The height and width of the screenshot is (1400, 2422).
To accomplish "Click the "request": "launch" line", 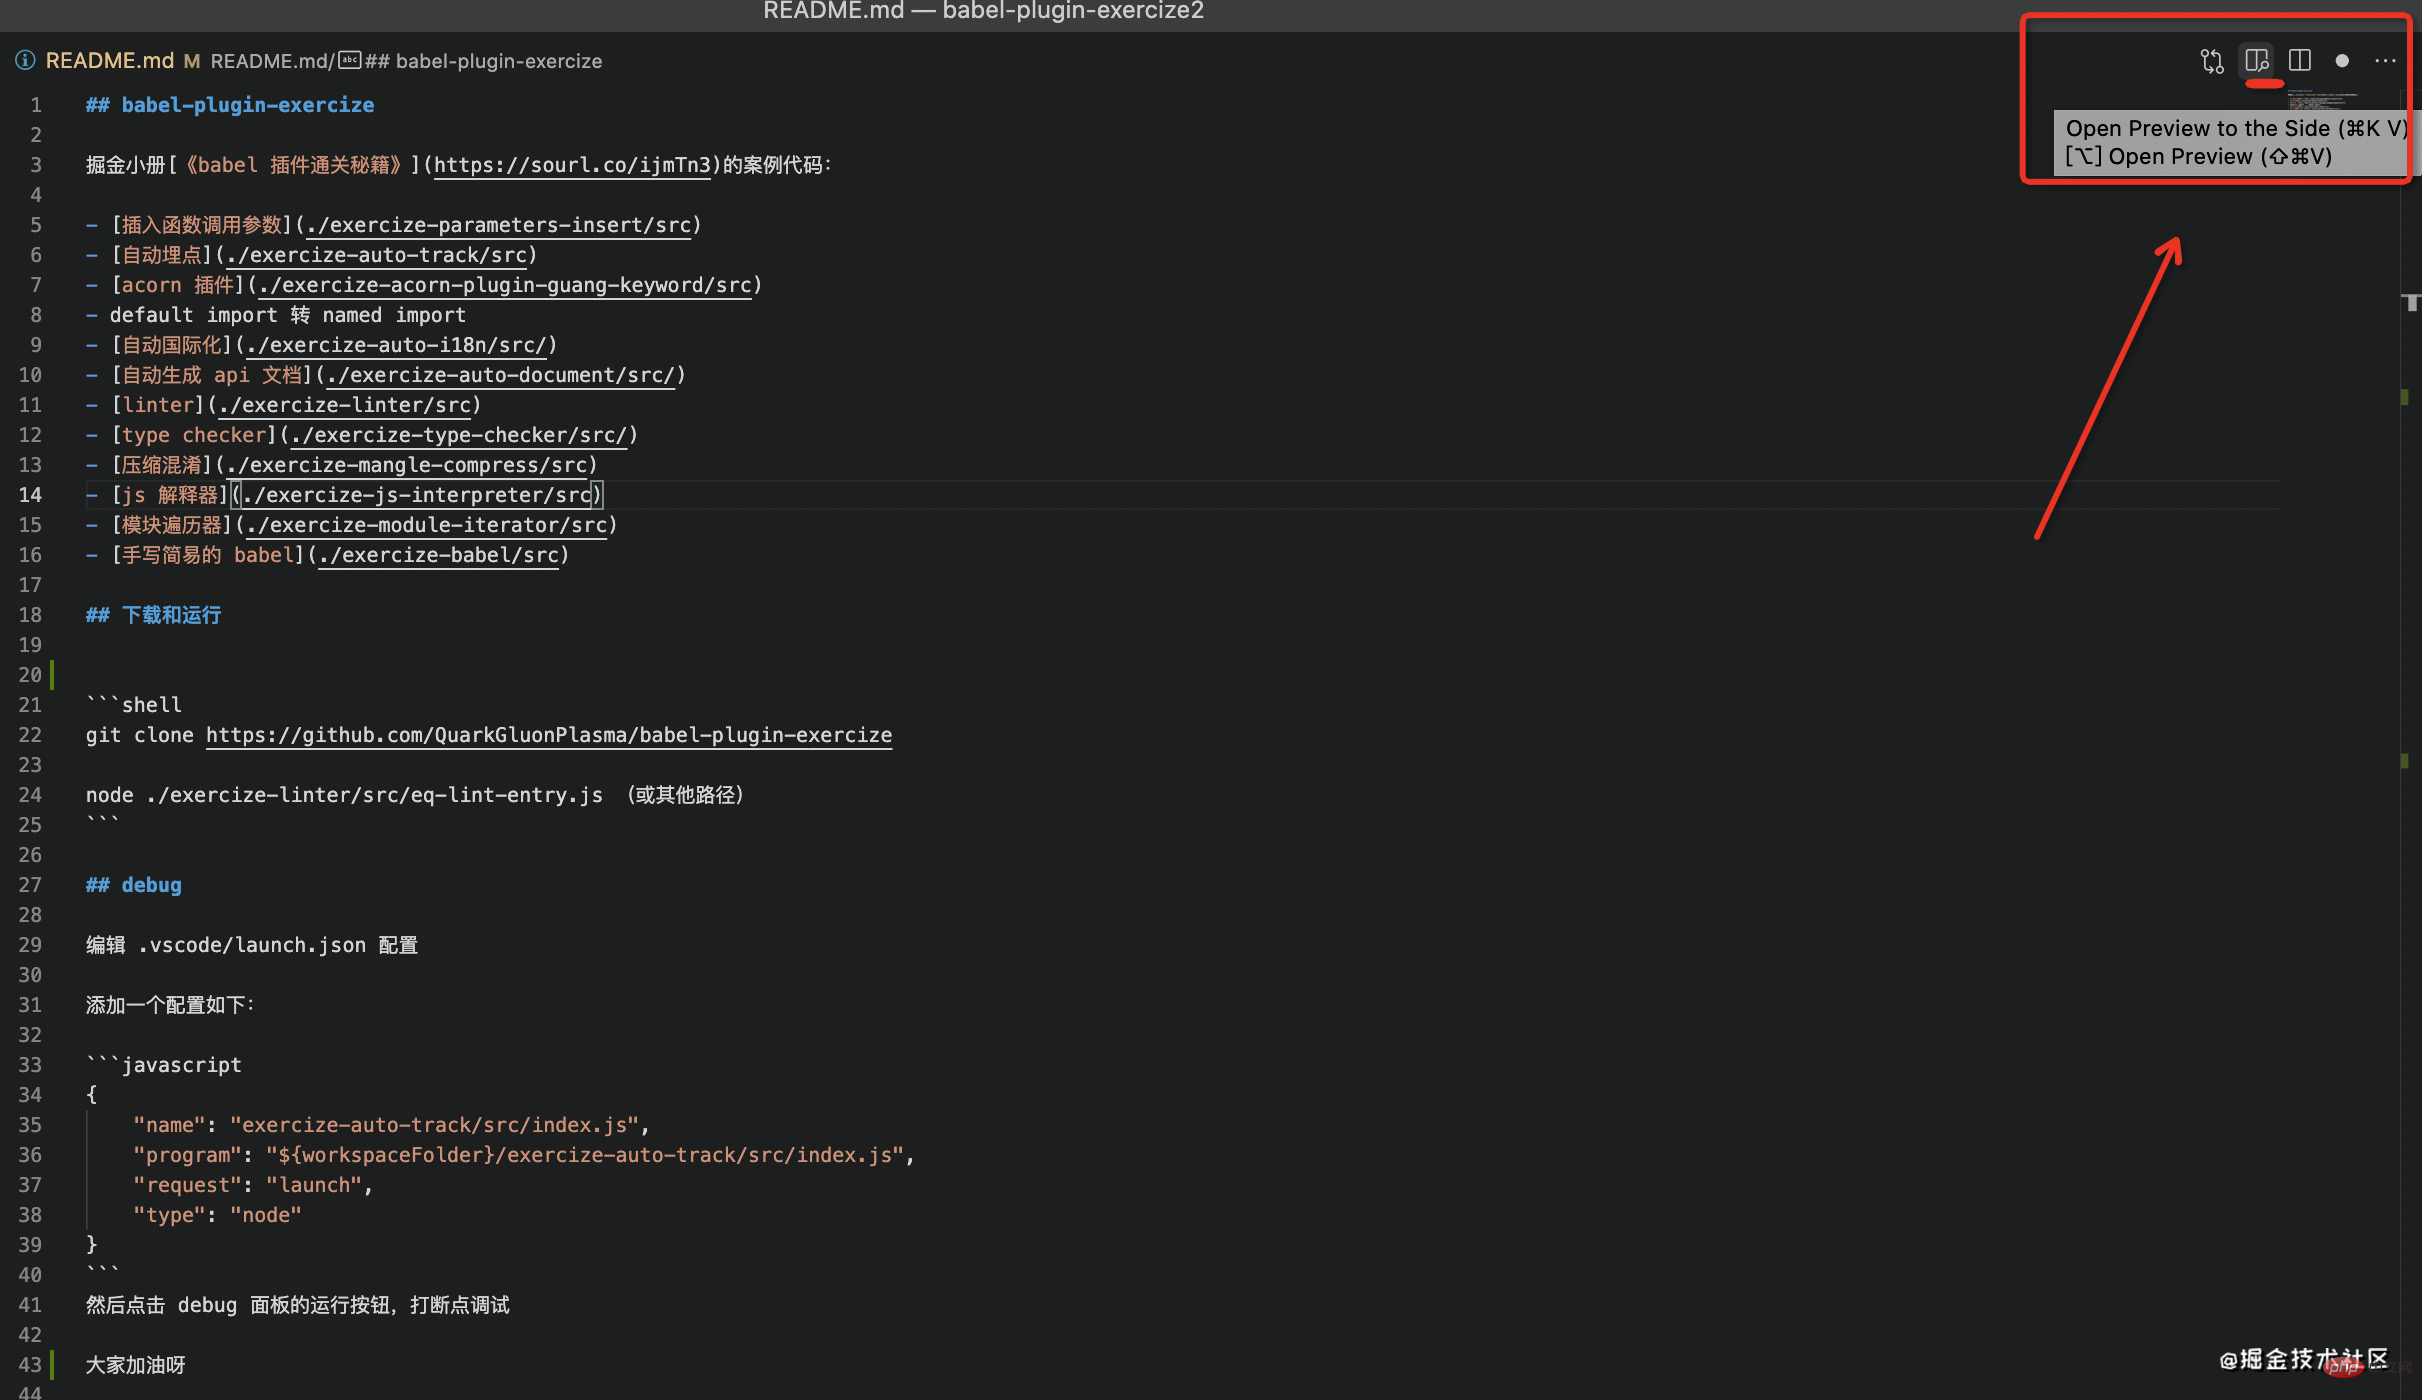I will pyautogui.click(x=253, y=1185).
